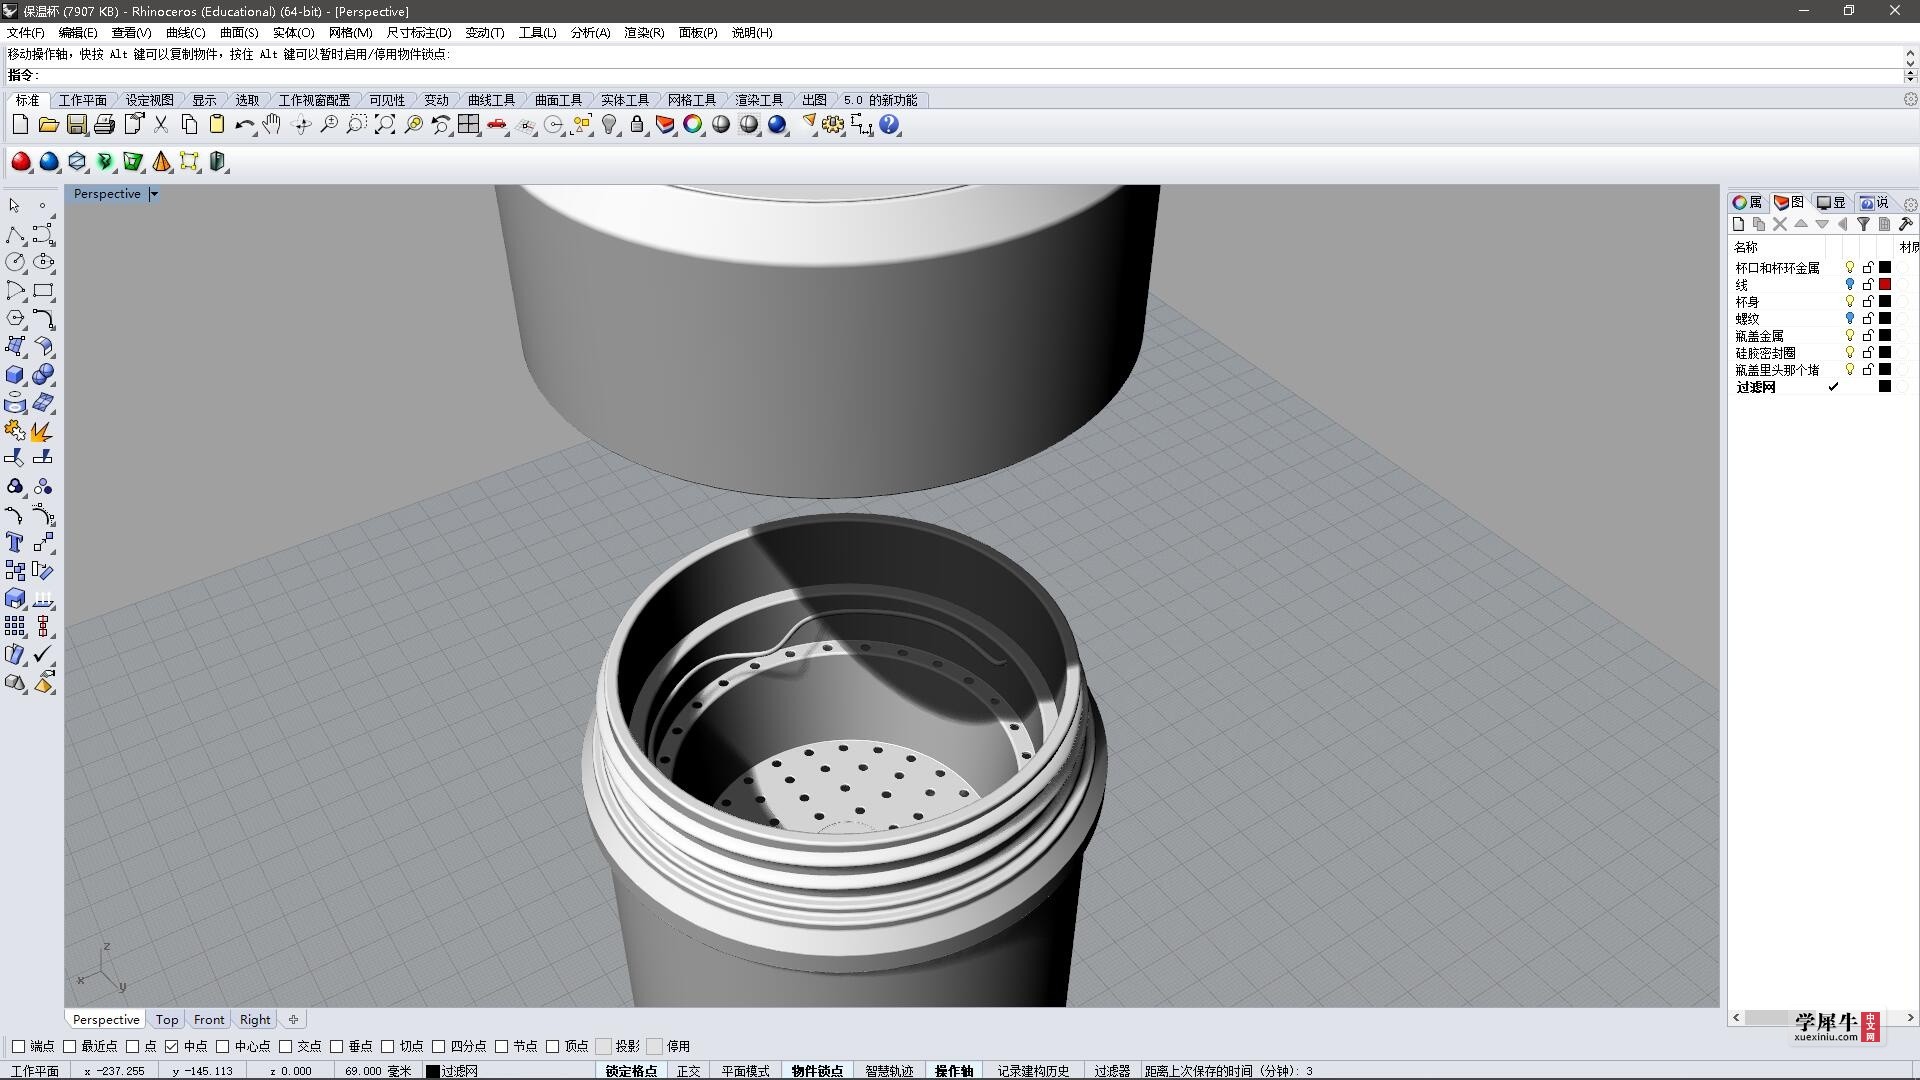The width and height of the screenshot is (1920, 1080).
Task: Select the rectangle tool in left sidebar
Action: tap(43, 290)
